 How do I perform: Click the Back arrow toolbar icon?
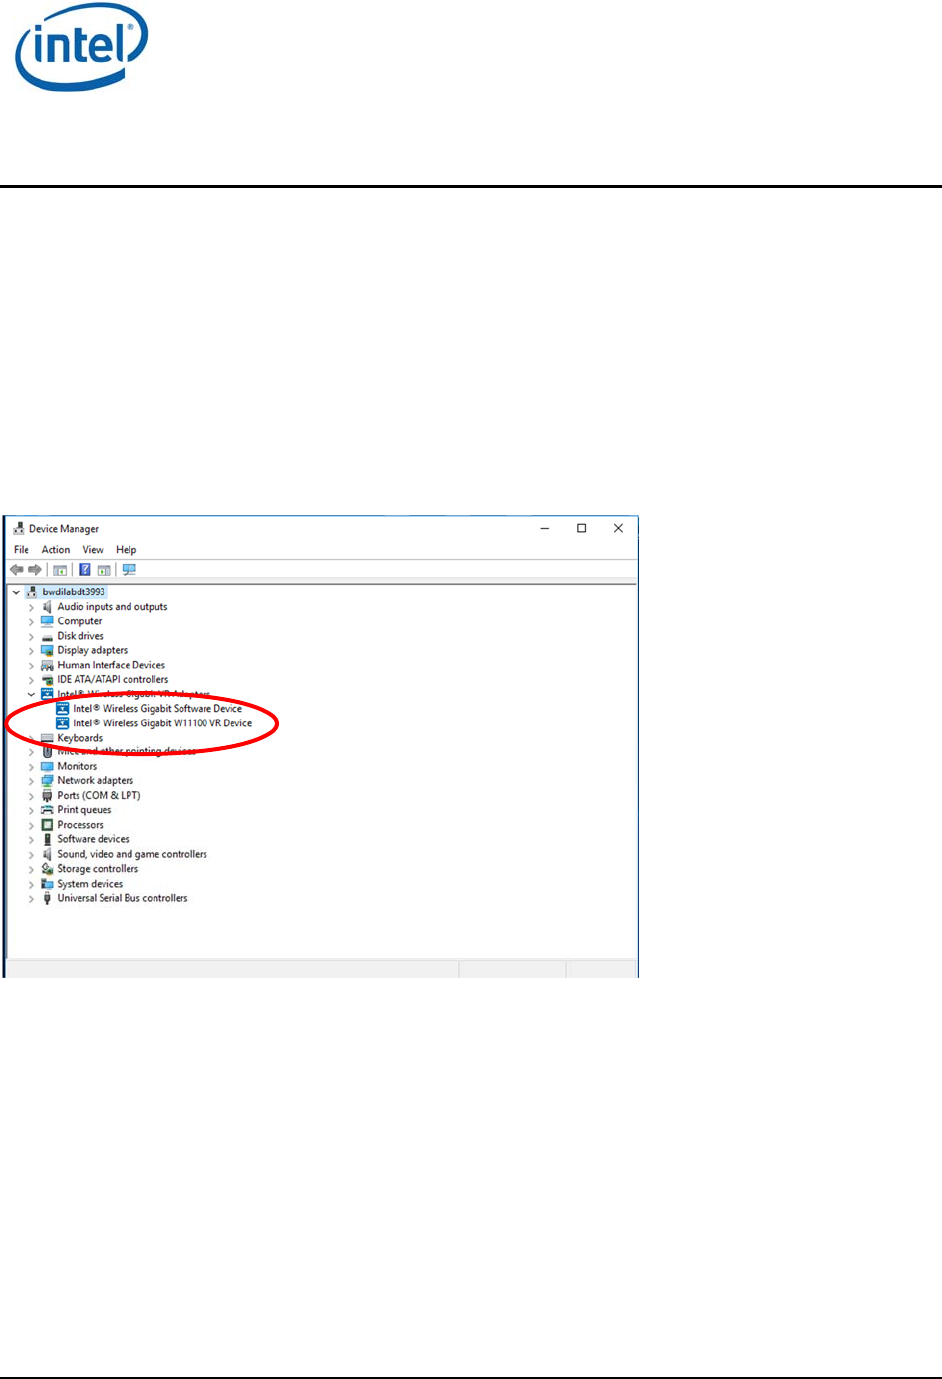(x=17, y=570)
